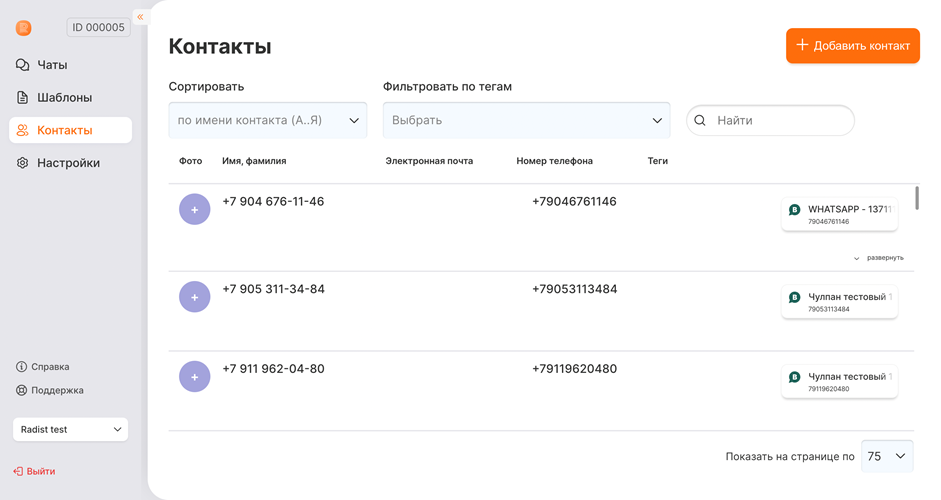Click the Настройки gear icon
Image resolution: width=941 pixels, height=500 pixels.
(x=22, y=163)
